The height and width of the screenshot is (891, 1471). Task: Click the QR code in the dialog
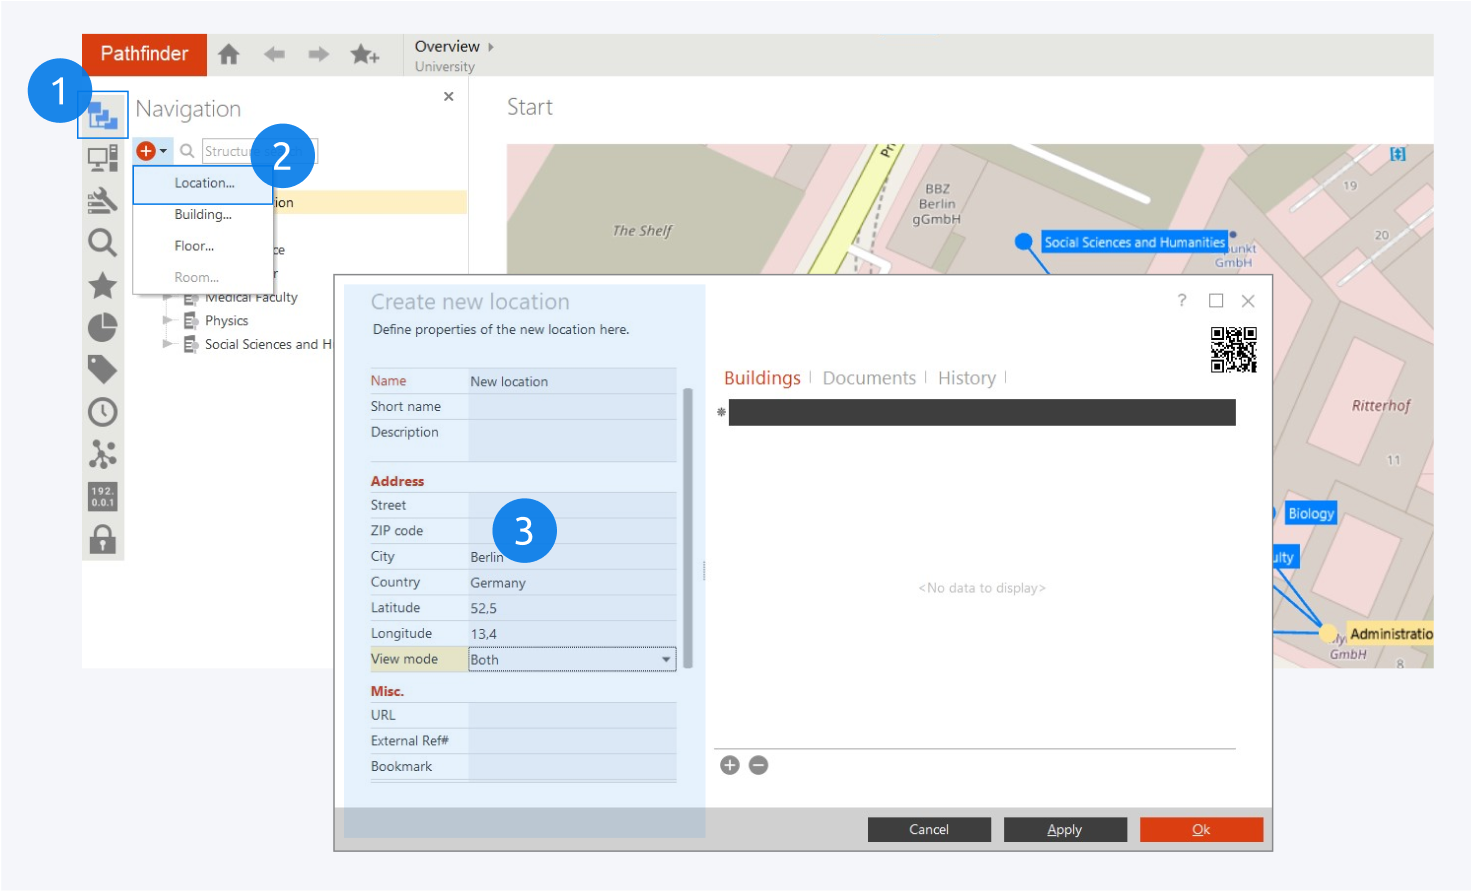(1233, 349)
